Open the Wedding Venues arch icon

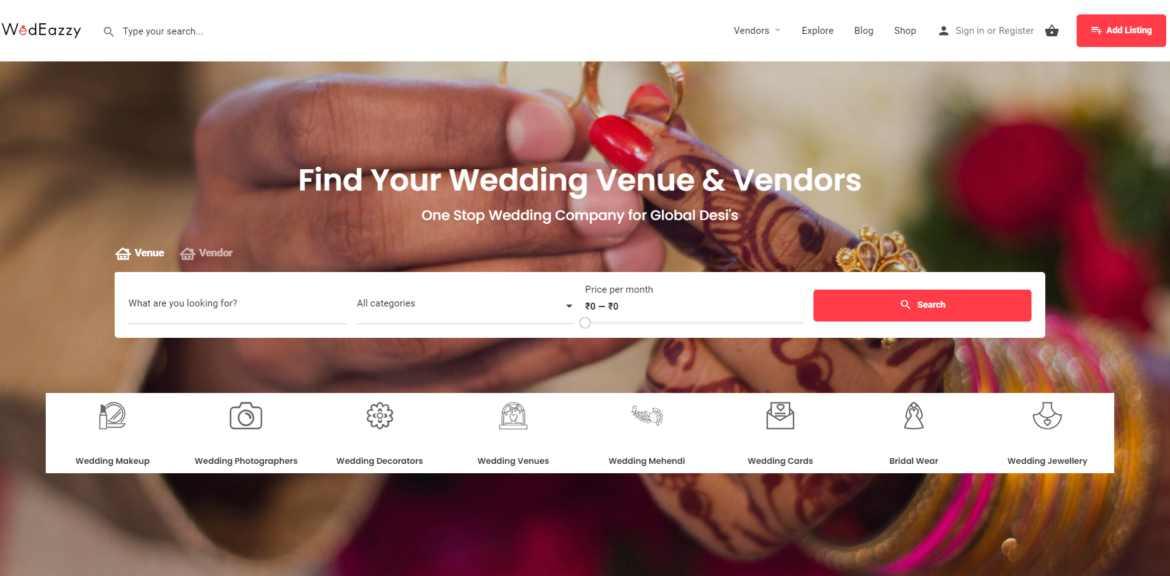coord(513,416)
